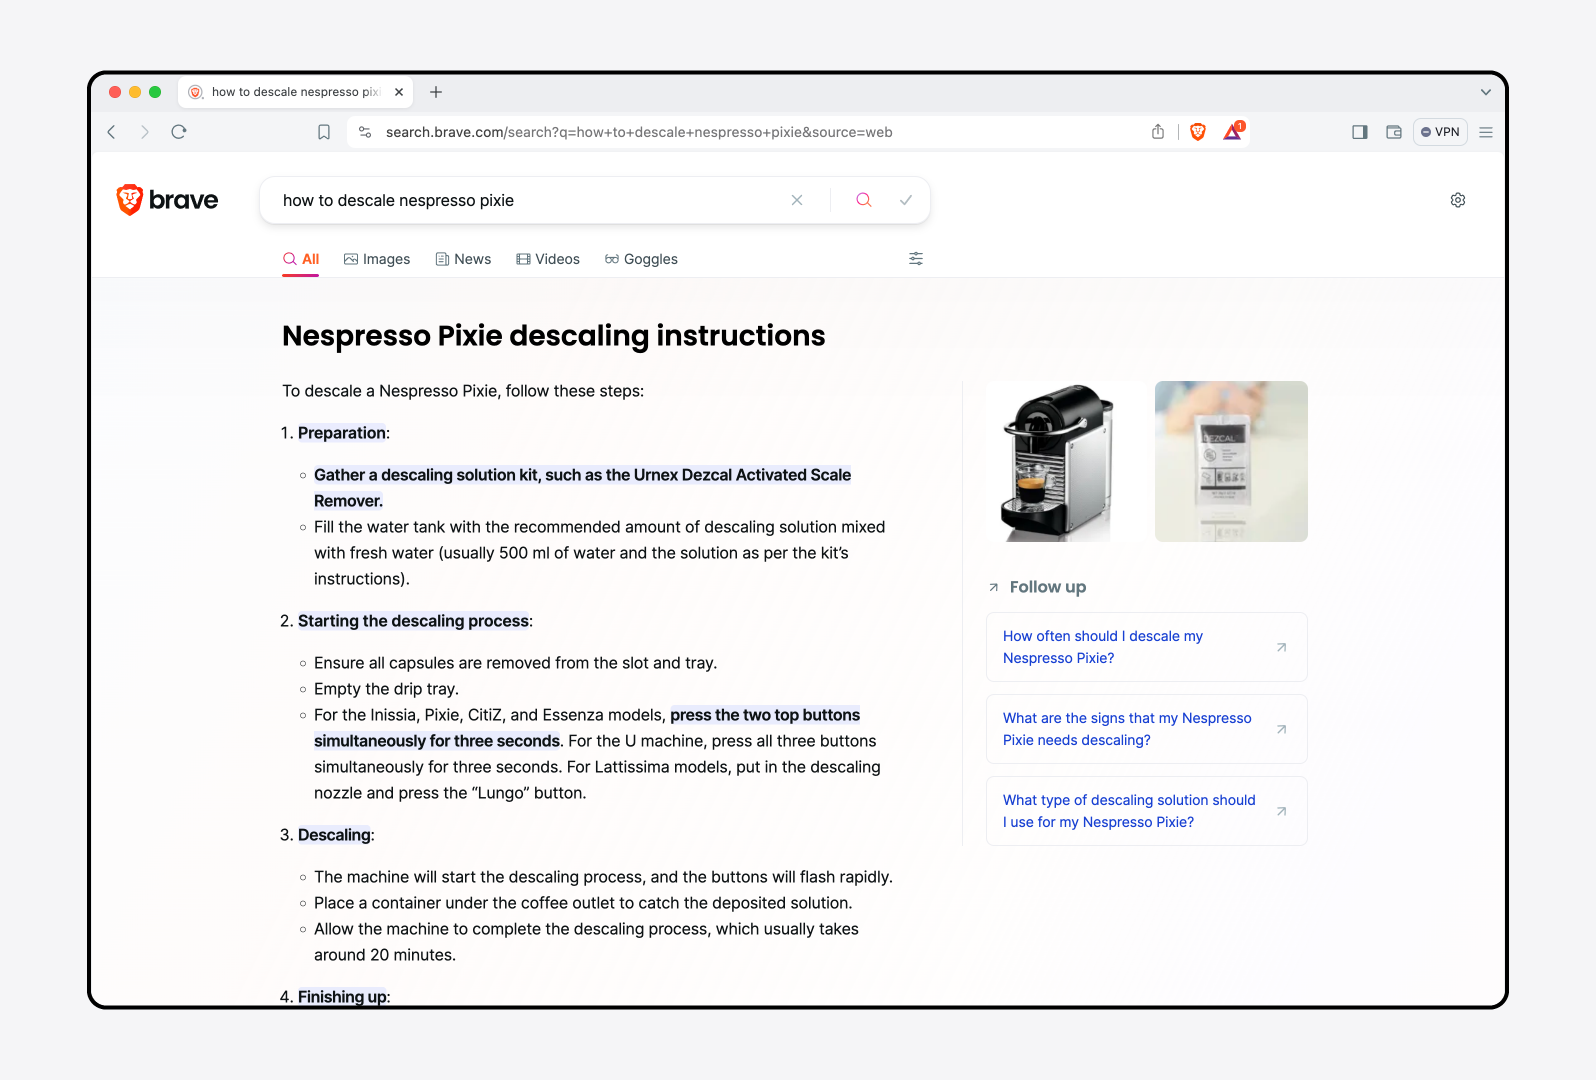Switch to the News tab
Screen dimensions: 1596x1080
click(463, 259)
